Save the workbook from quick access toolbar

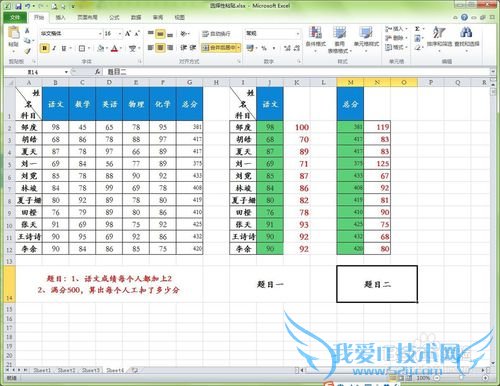[19, 6]
